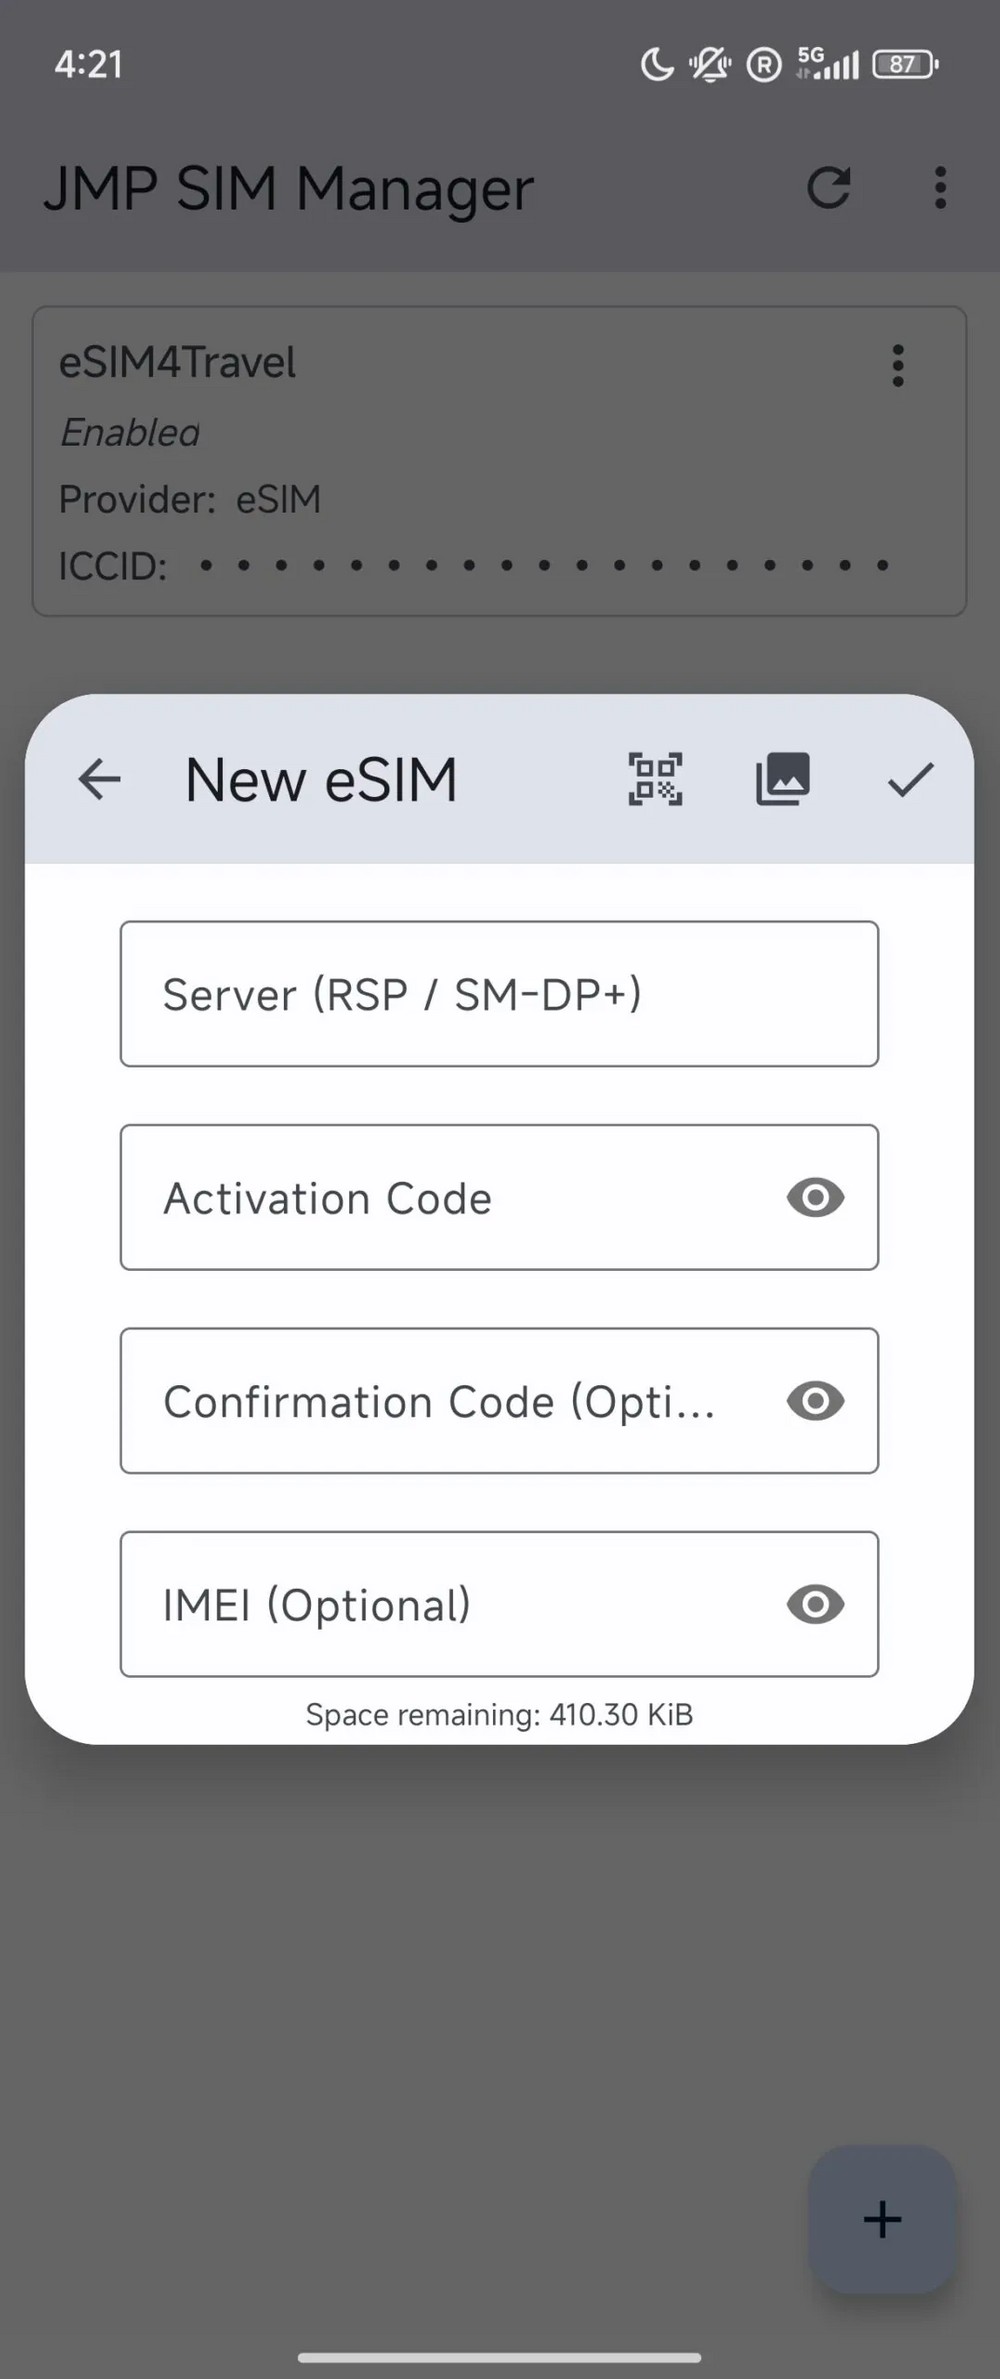
Task: Go back from the New eSIM dialog
Action: (99, 779)
